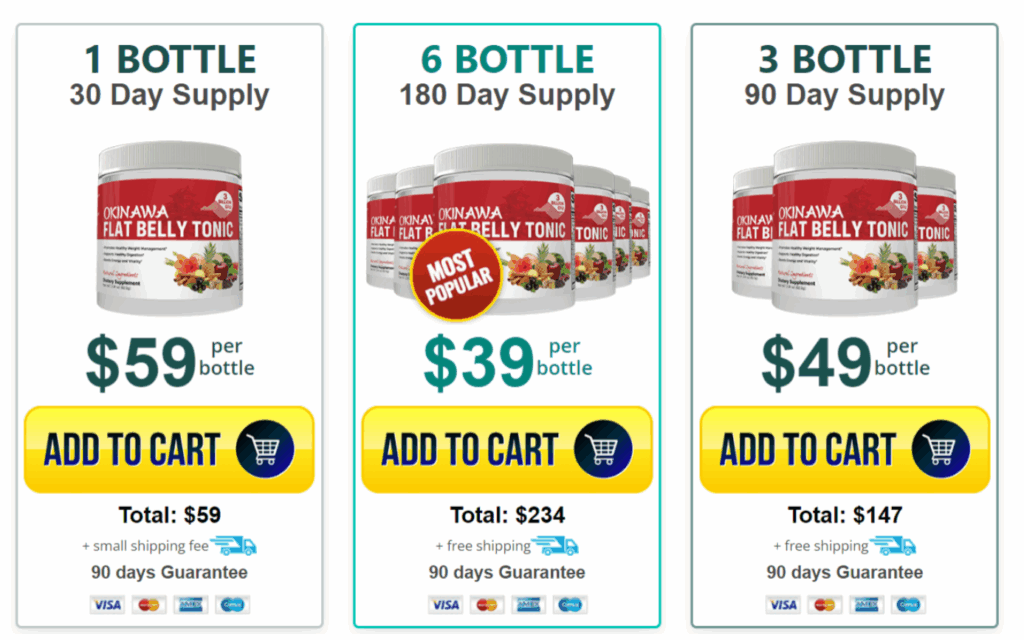1024x640 pixels.
Task: Add the 1 bottle package to cart
Action: click(x=169, y=449)
